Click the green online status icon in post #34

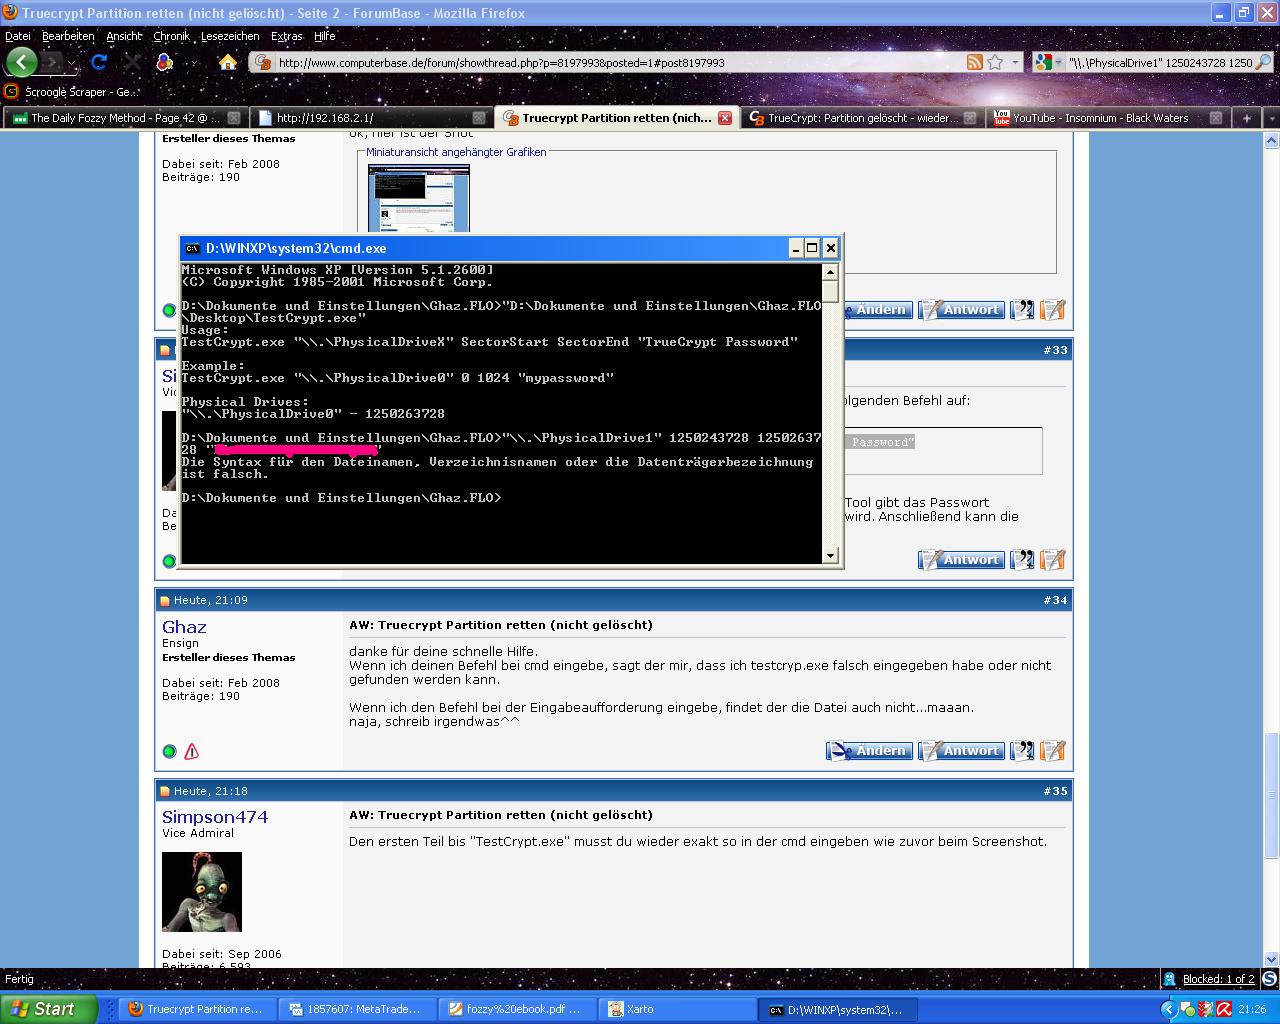pos(169,751)
